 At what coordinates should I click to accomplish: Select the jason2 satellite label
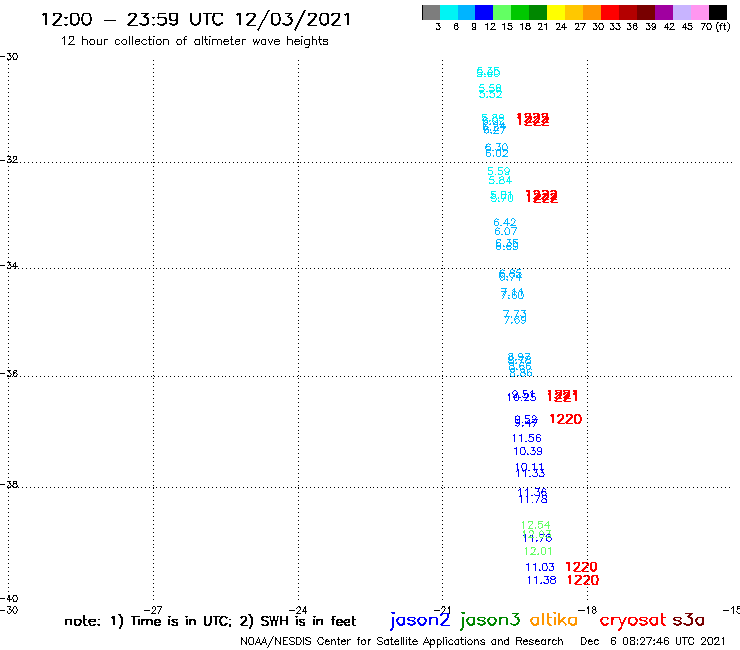click(x=420, y=620)
